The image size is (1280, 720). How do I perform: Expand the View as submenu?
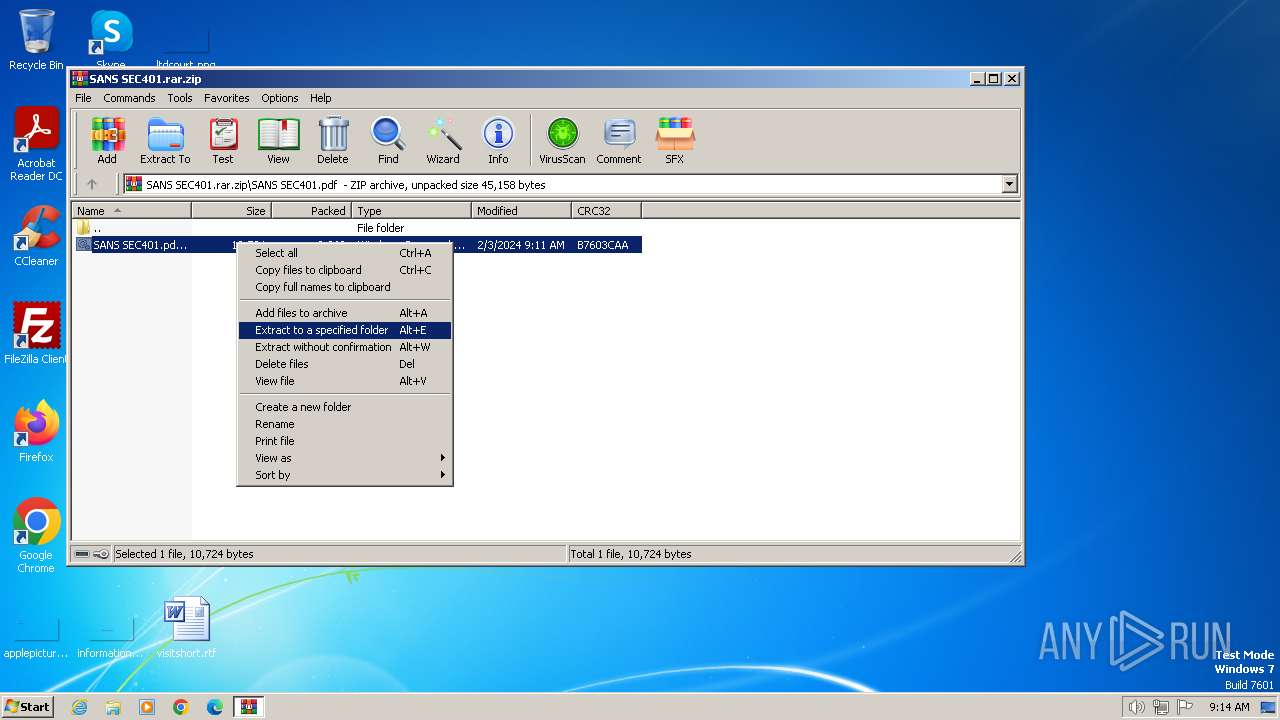(x=345, y=458)
